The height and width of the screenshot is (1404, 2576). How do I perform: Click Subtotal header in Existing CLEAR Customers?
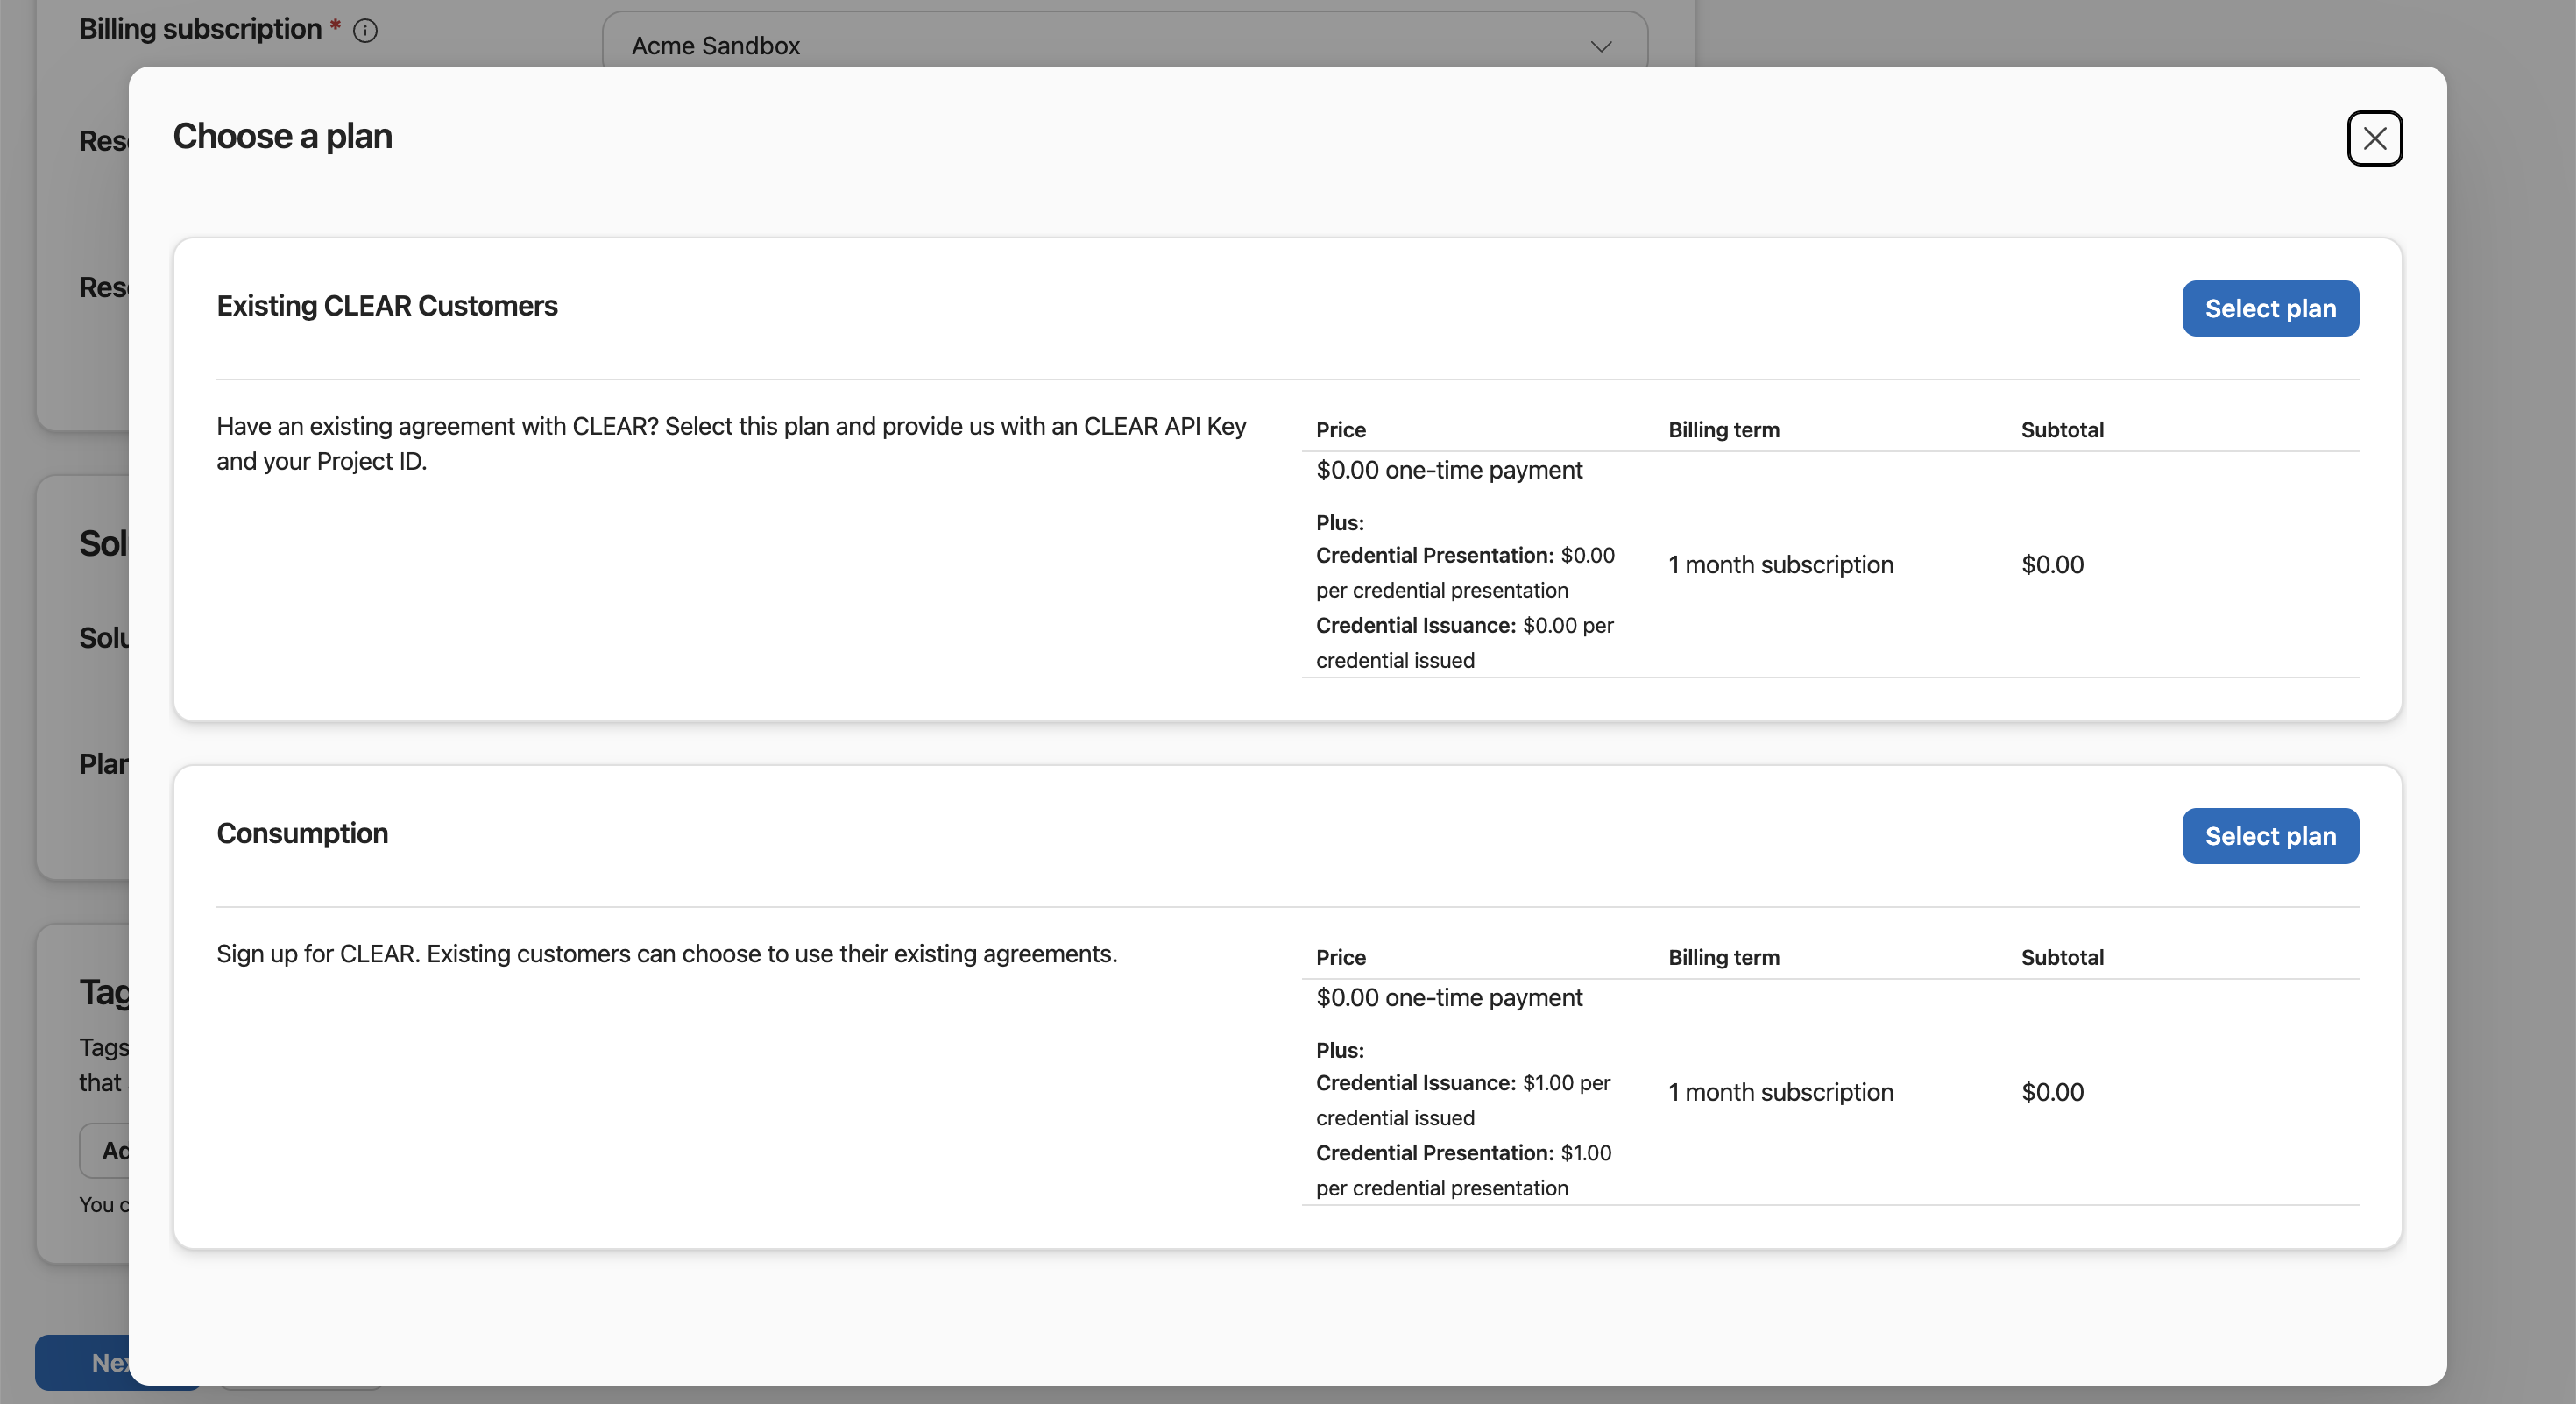click(x=2062, y=429)
